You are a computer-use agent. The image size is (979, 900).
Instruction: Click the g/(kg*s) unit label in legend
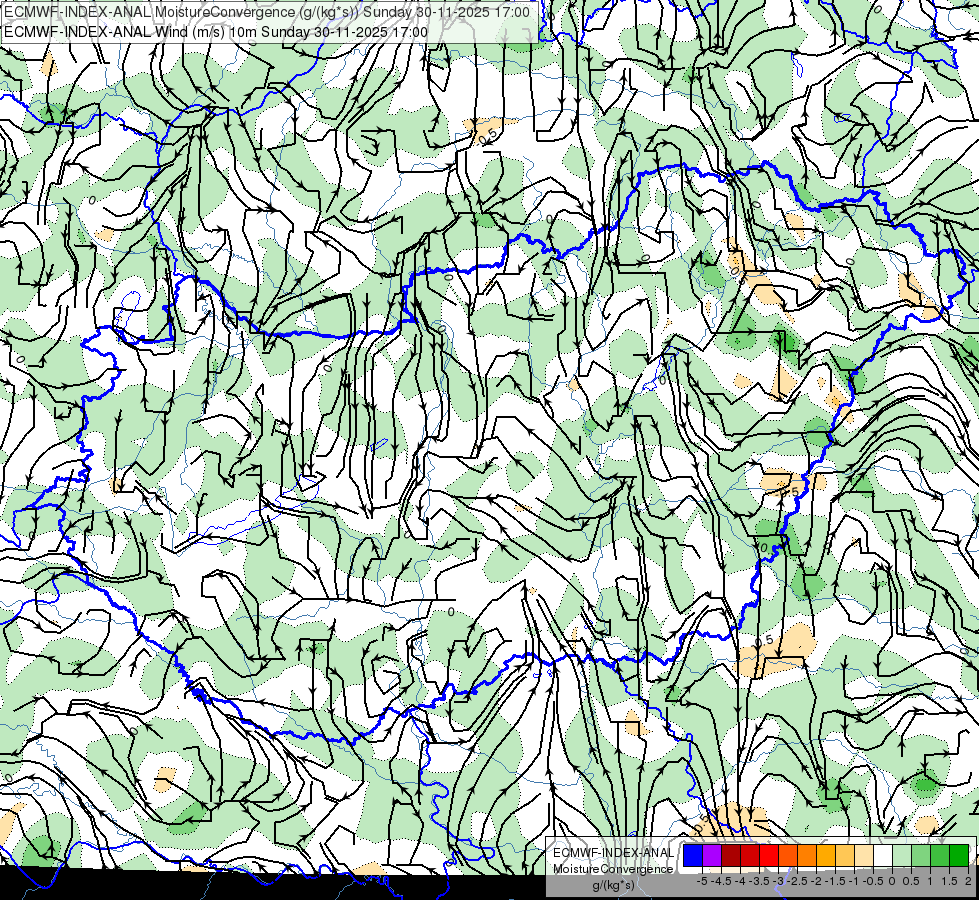tap(614, 885)
